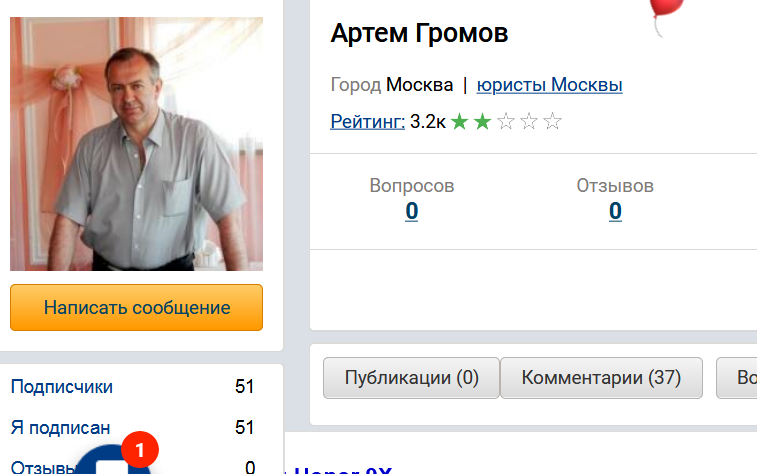Switch to the Комментарии (37) tab
This screenshot has height=474, width=757.
coord(601,378)
